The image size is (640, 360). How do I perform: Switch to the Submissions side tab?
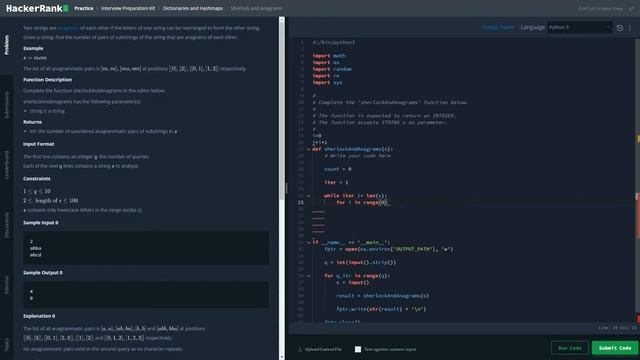coord(7,105)
